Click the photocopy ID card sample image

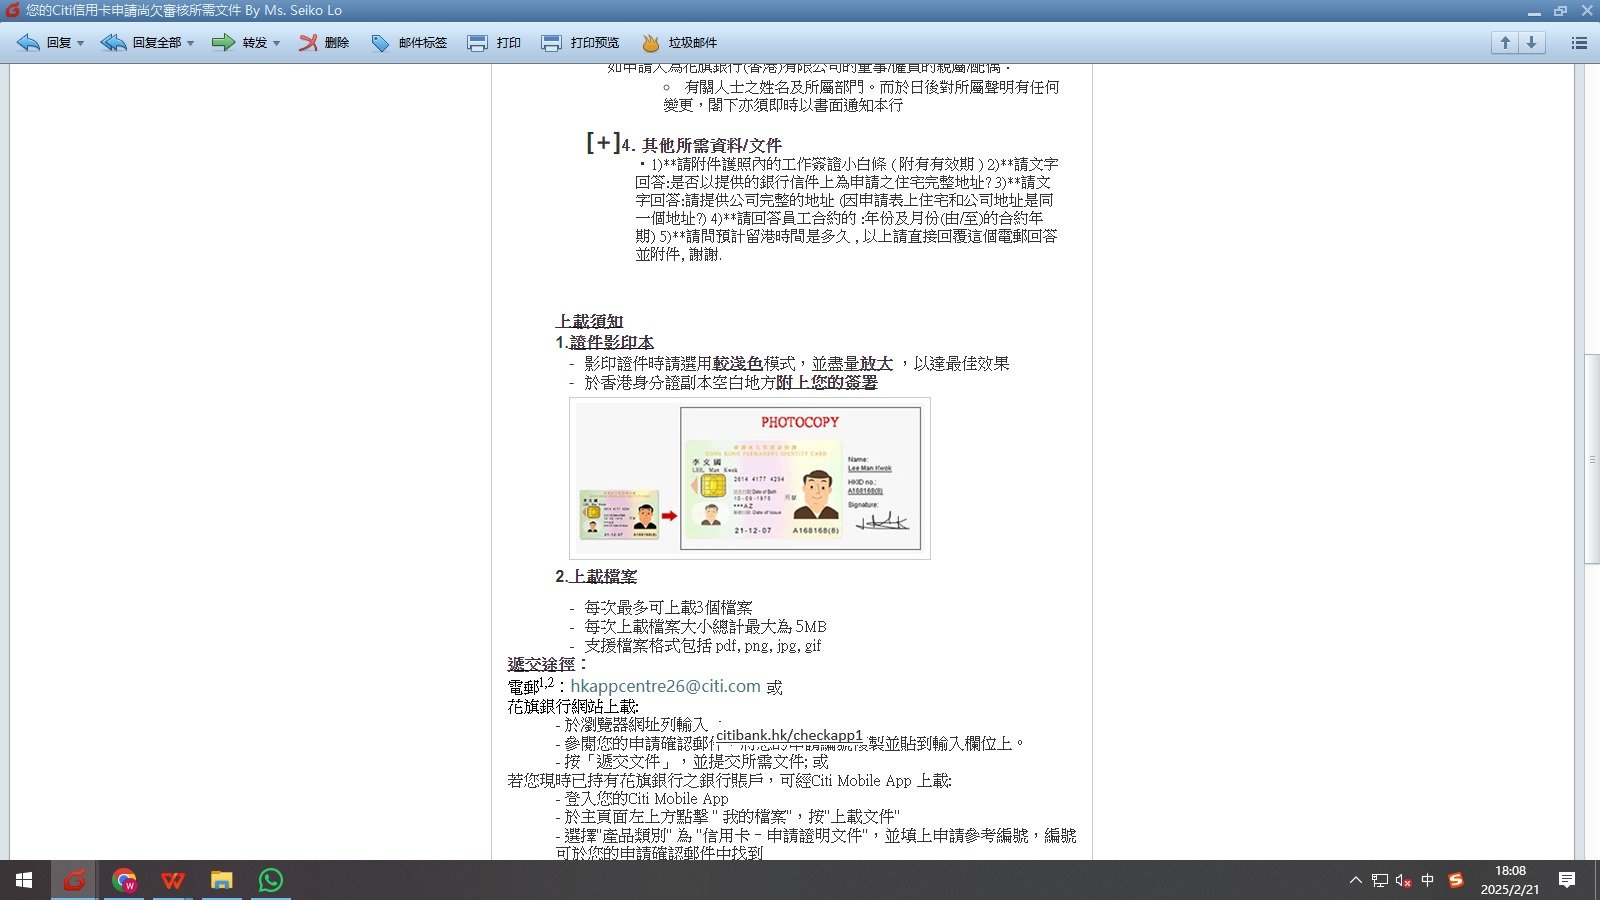tap(750, 478)
